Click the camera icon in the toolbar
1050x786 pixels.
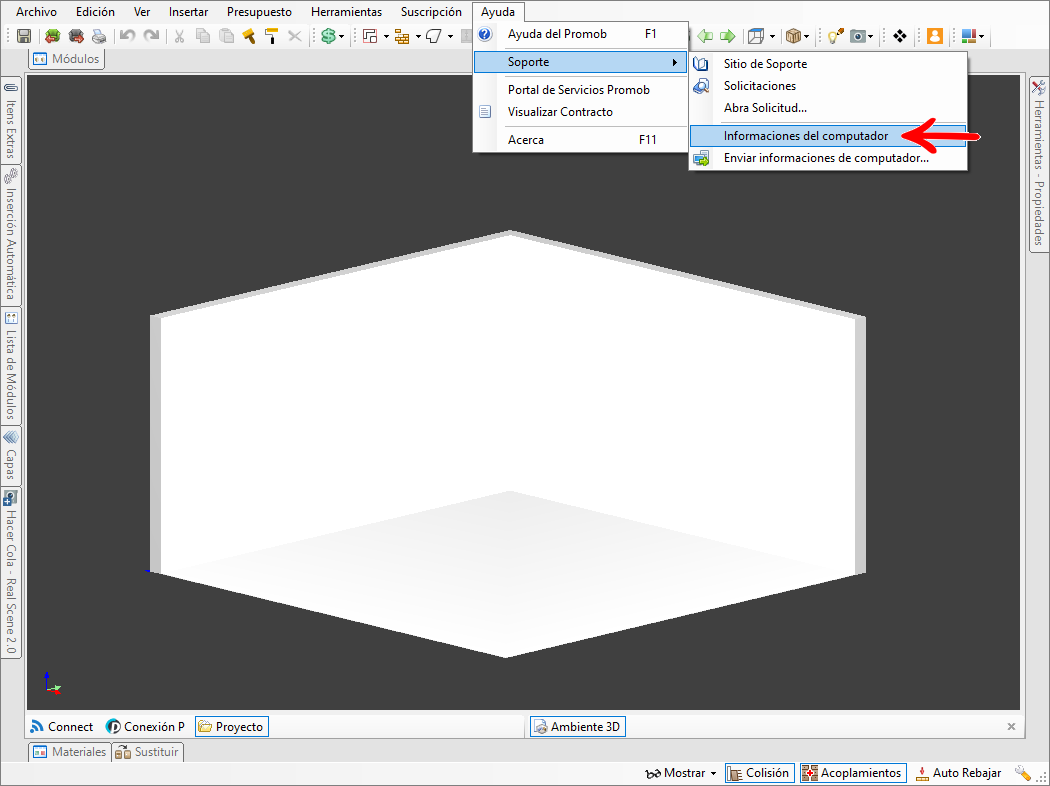[x=858, y=36]
